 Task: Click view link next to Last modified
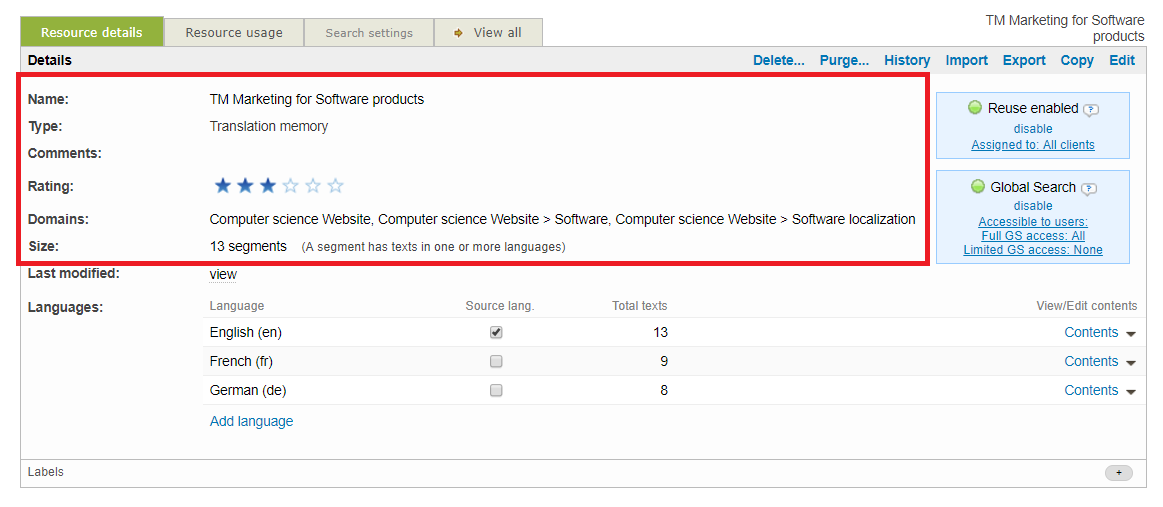(223, 274)
